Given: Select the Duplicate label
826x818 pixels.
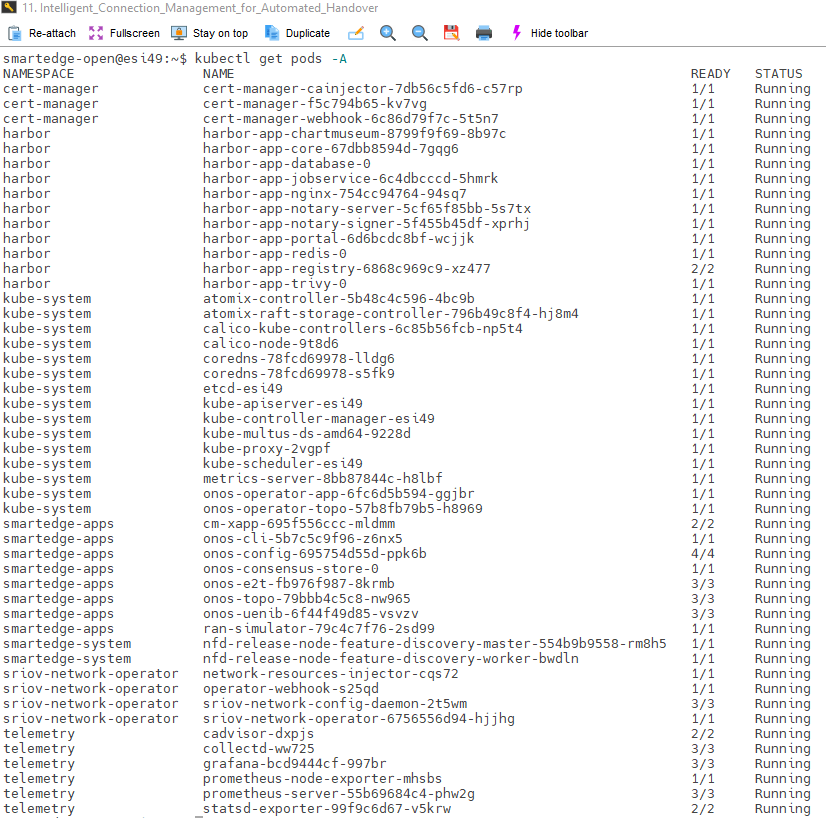Looking at the screenshot, I should [308, 33].
